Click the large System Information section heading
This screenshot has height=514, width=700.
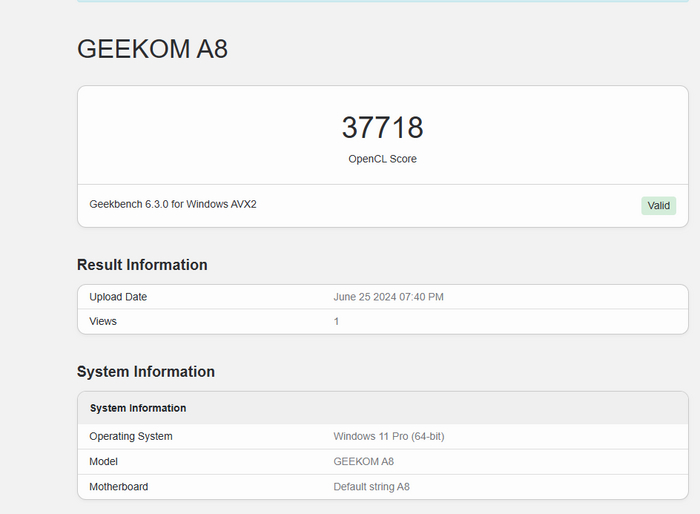coord(146,372)
